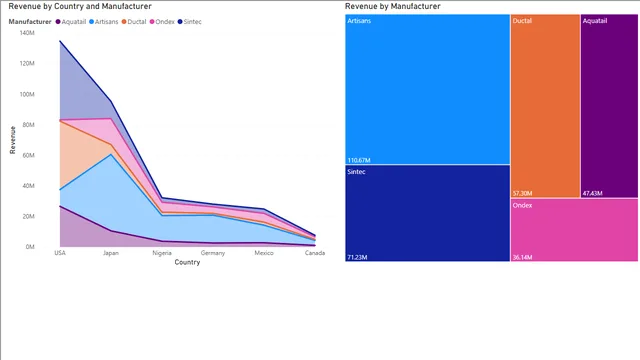The image size is (640, 360).
Task: Click the 100M revenue axis tick
Action: tap(27, 94)
